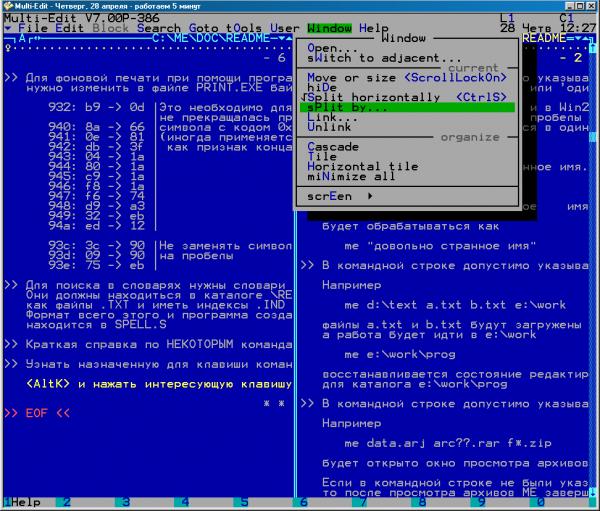Screen dimensions: 600x511
Task: Choose Horizontal tile window arrangement
Action: (x=362, y=167)
